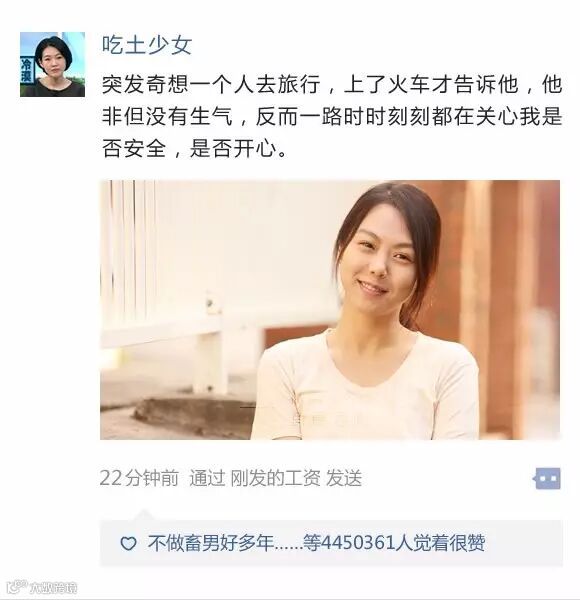This screenshot has width=580, height=600.
Task: Click the likes bar pointer triangle
Action: point(143,515)
